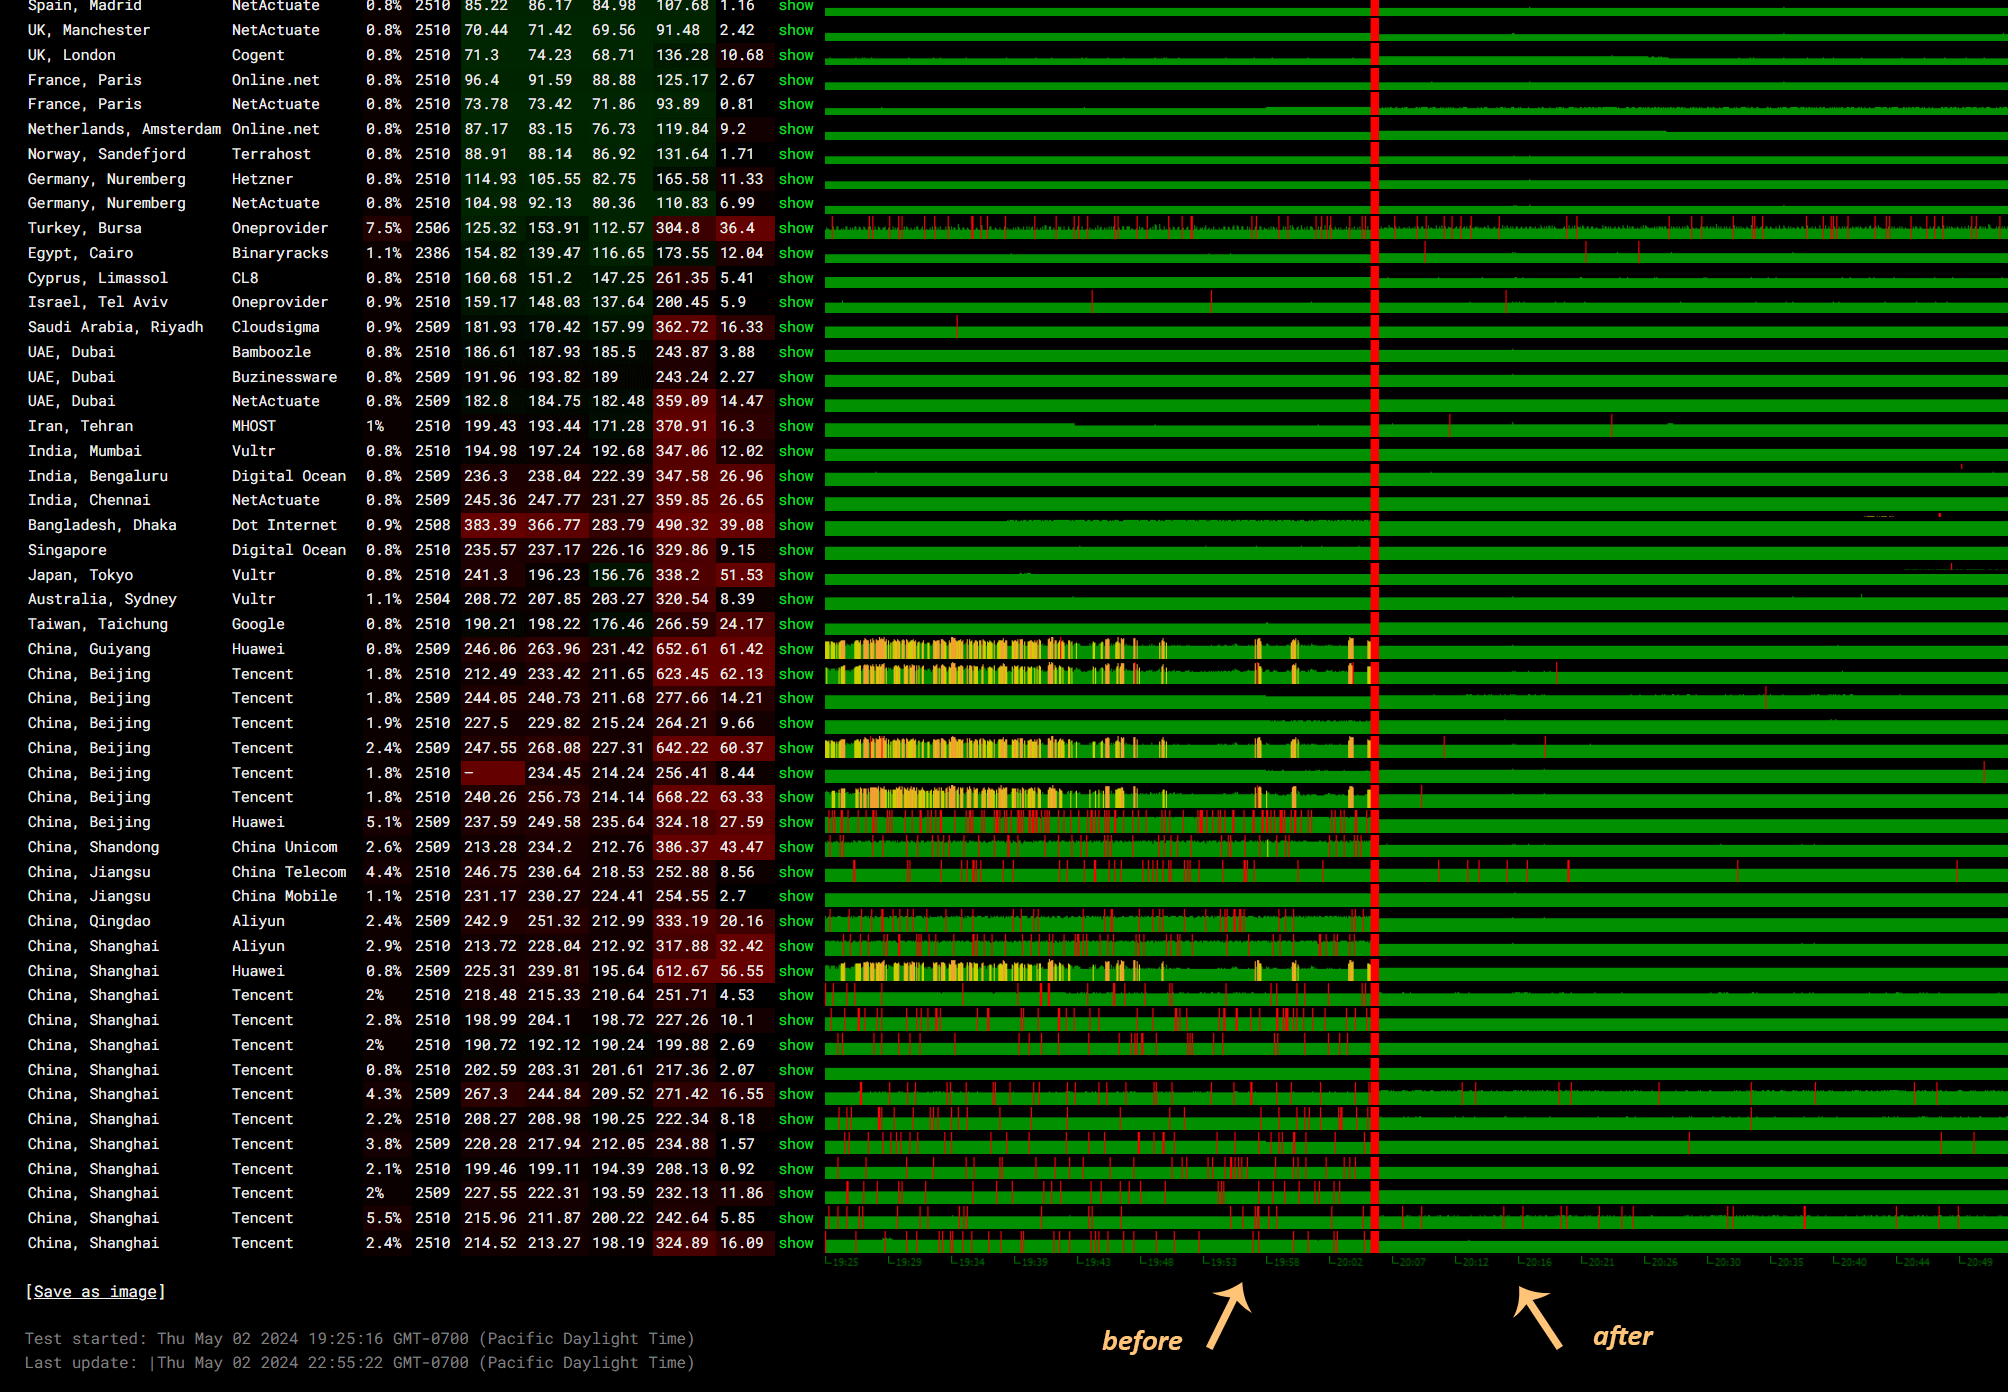Image resolution: width=2008 pixels, height=1392 pixels.
Task: Click 'show' for Turkey, Bursa Oneprovider row
Action: point(796,228)
